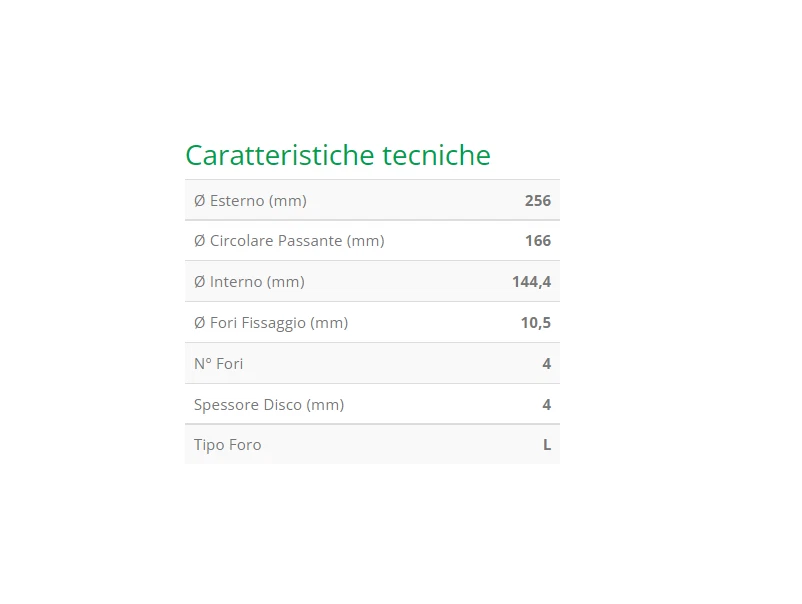Click the Ø symbol before Fori Fissaggio
The image size is (802, 604).
200,323
